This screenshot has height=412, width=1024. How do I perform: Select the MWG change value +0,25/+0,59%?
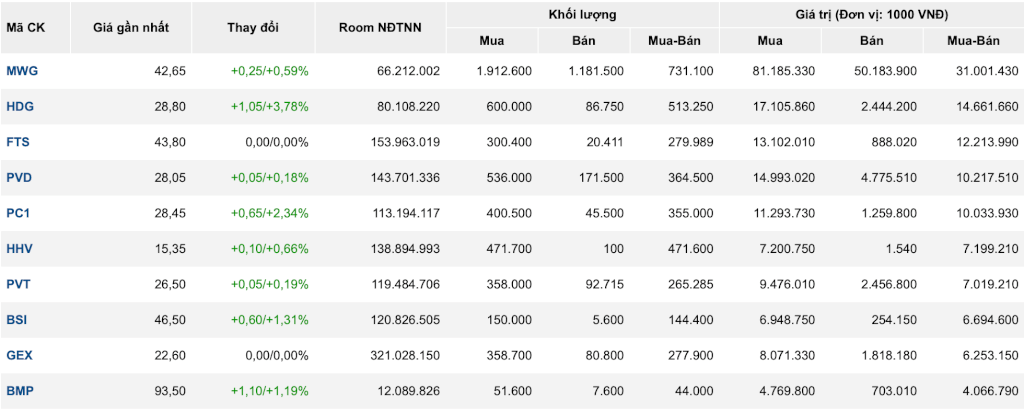tap(270, 71)
